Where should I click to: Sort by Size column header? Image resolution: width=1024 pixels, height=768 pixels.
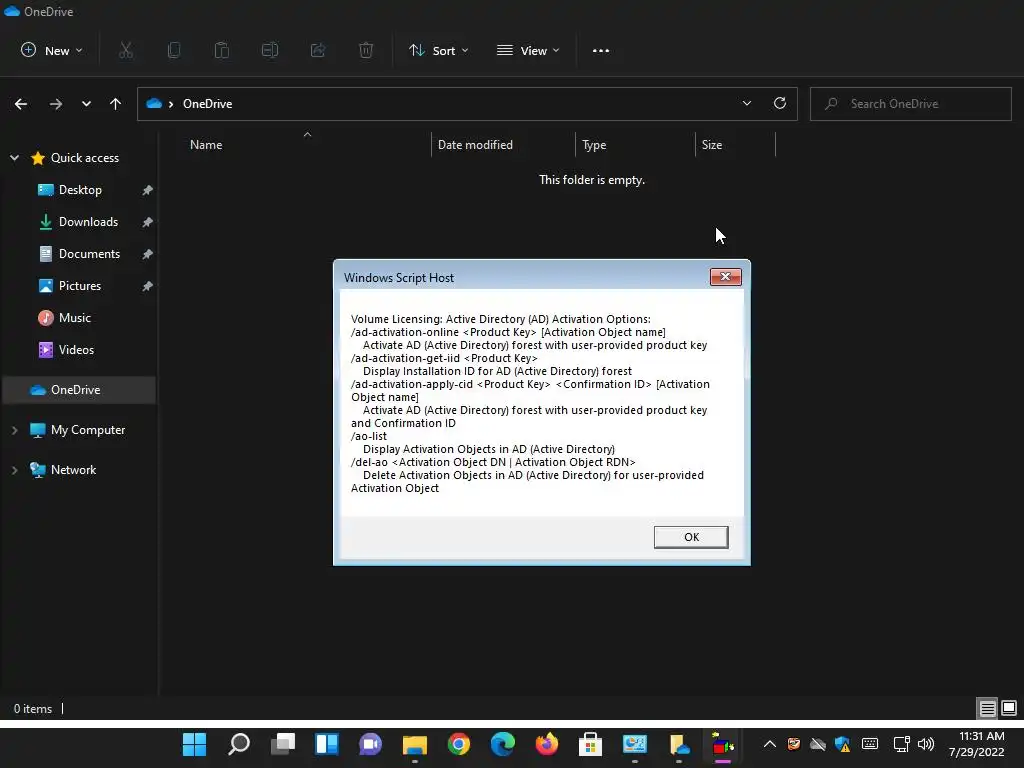click(x=712, y=145)
